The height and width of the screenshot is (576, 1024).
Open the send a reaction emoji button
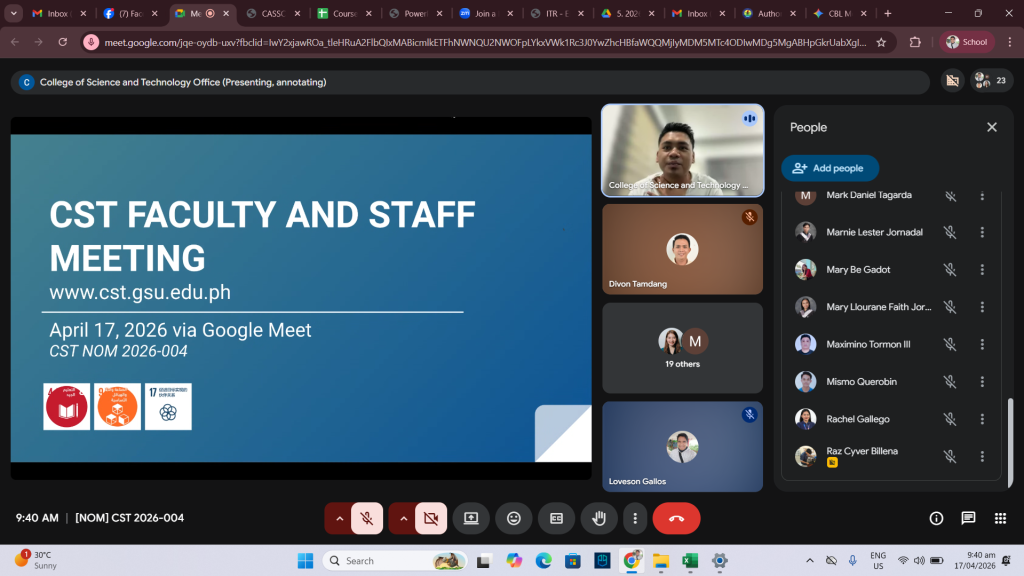tap(514, 518)
